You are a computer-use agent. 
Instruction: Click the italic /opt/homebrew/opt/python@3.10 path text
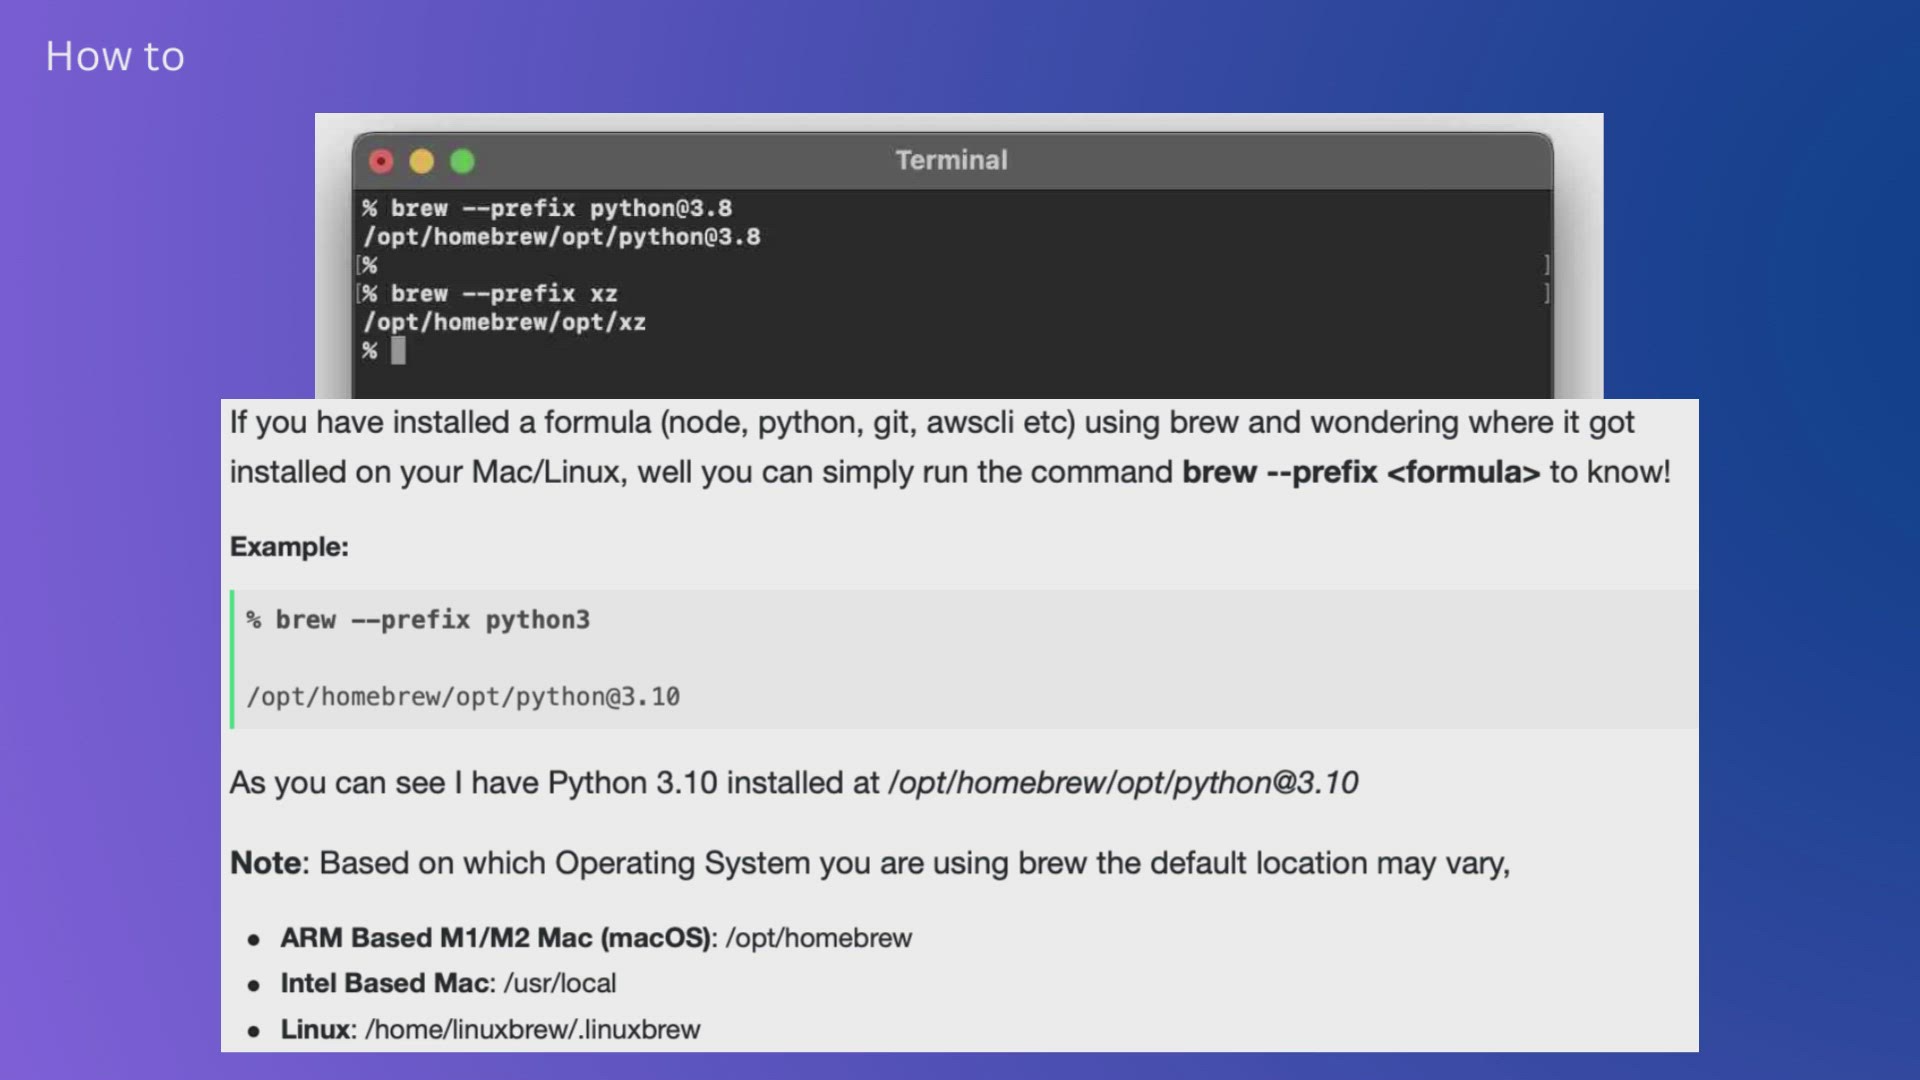(1122, 783)
